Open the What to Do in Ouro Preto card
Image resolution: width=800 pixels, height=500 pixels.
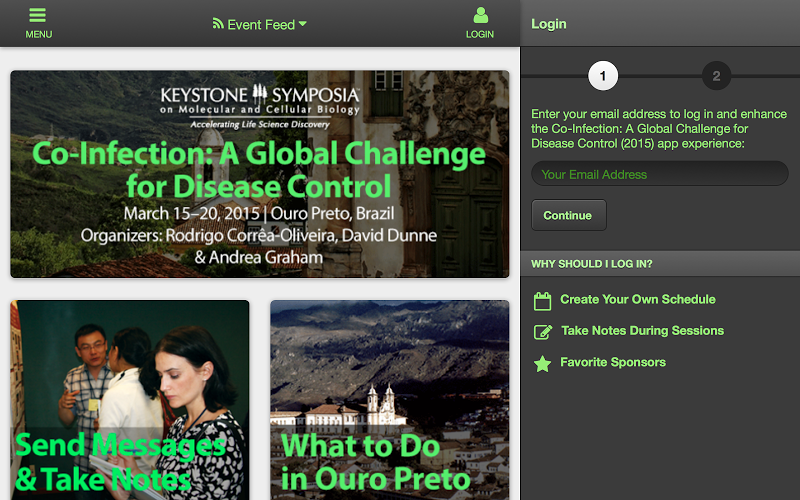pos(390,400)
